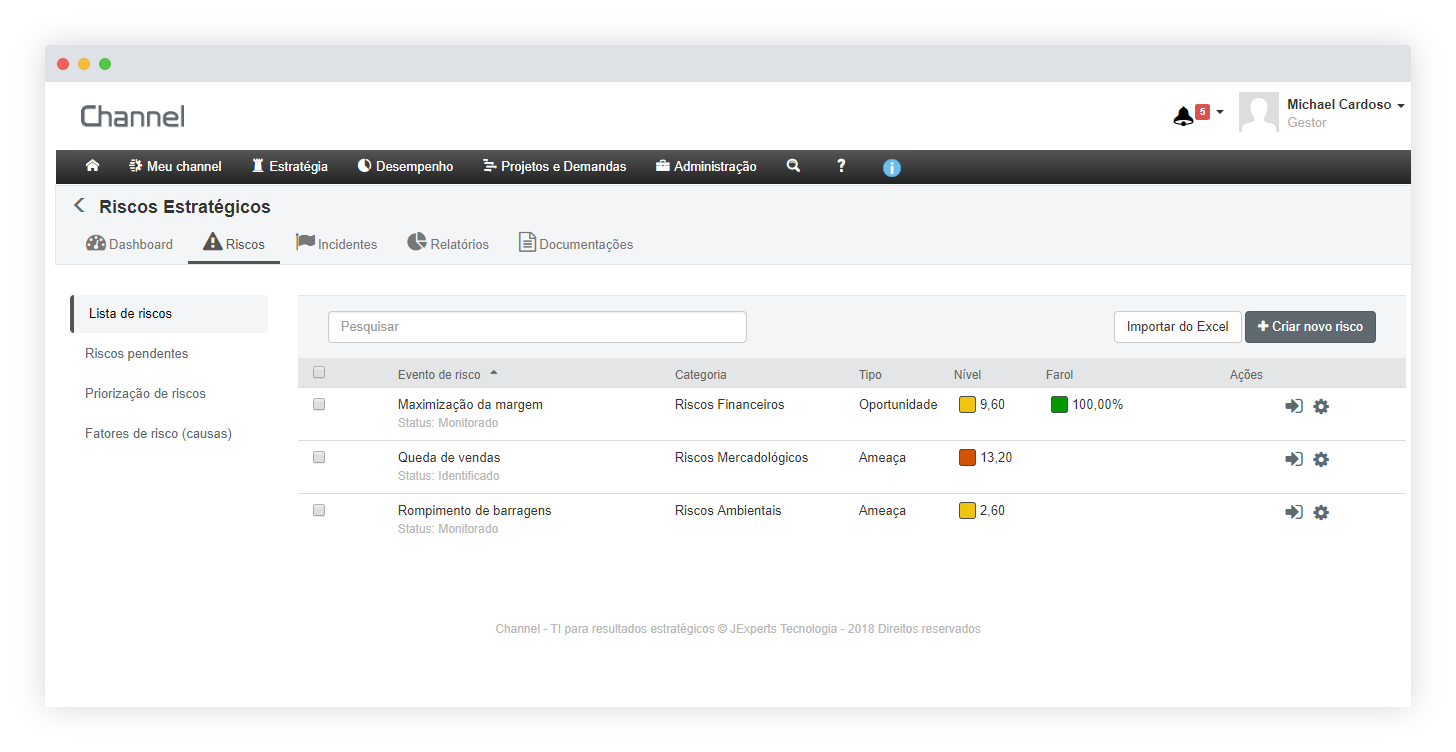The width and height of the screenshot is (1456, 752).
Task: Click the question mark help icon
Action: click(x=841, y=166)
